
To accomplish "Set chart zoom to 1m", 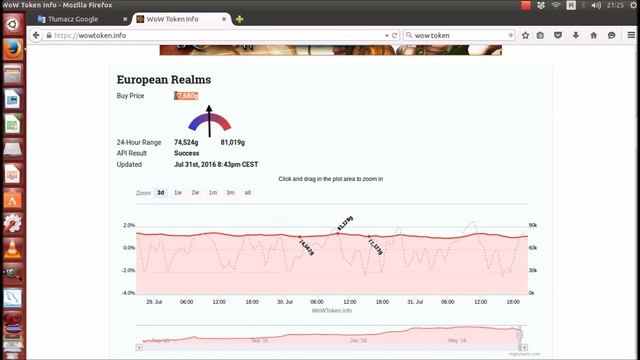I will coord(213,193).
